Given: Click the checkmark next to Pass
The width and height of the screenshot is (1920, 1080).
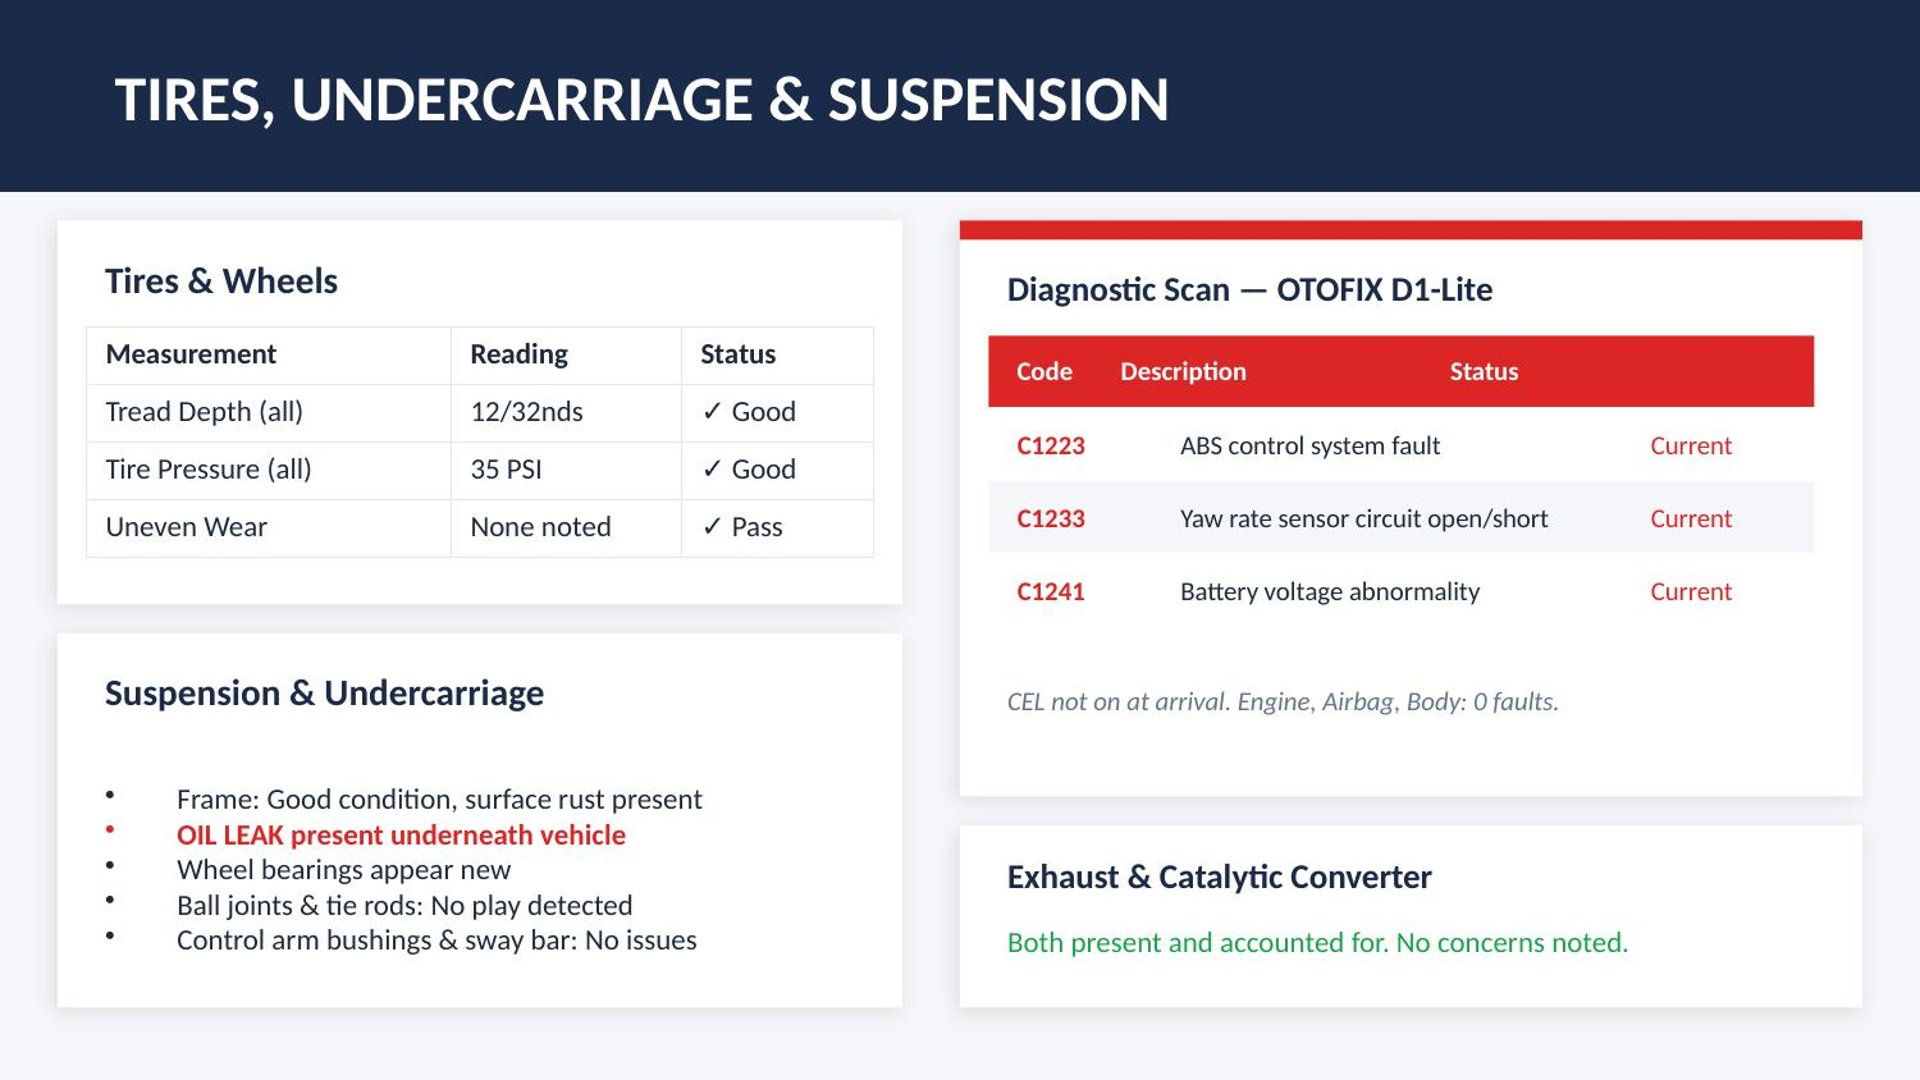Looking at the screenshot, I should (712, 527).
